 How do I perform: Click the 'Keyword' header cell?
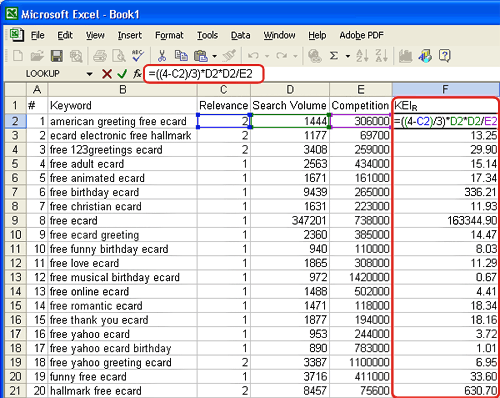point(123,106)
